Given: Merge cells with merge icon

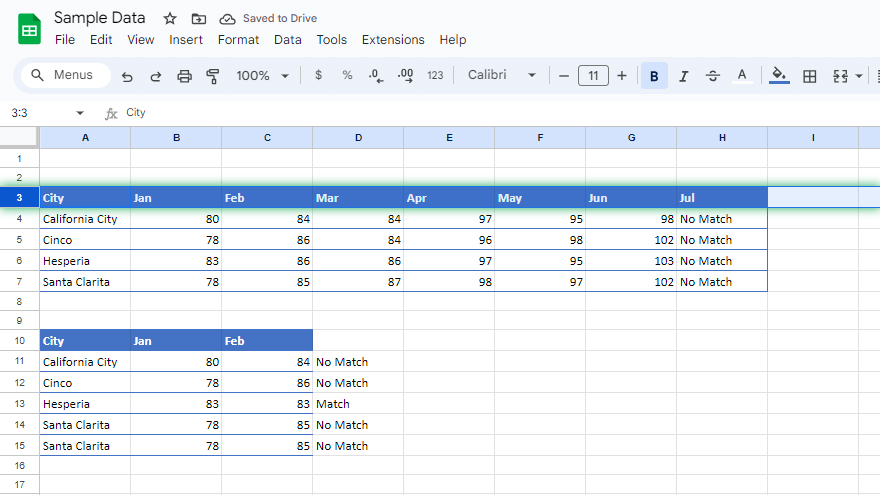Looking at the screenshot, I should tap(840, 76).
